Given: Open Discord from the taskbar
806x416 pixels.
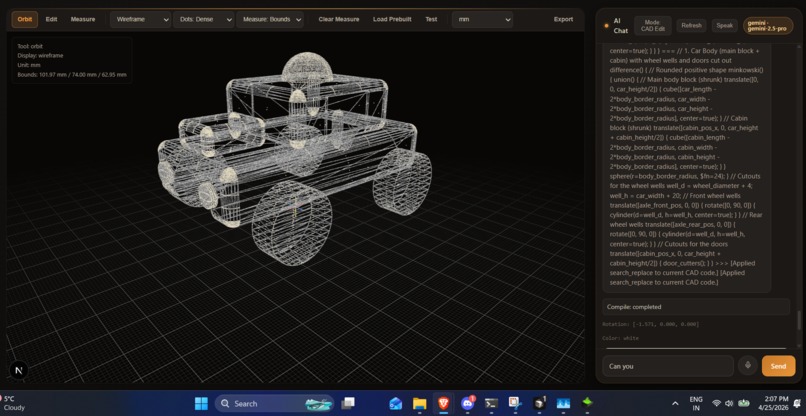Looking at the screenshot, I should 468,404.
